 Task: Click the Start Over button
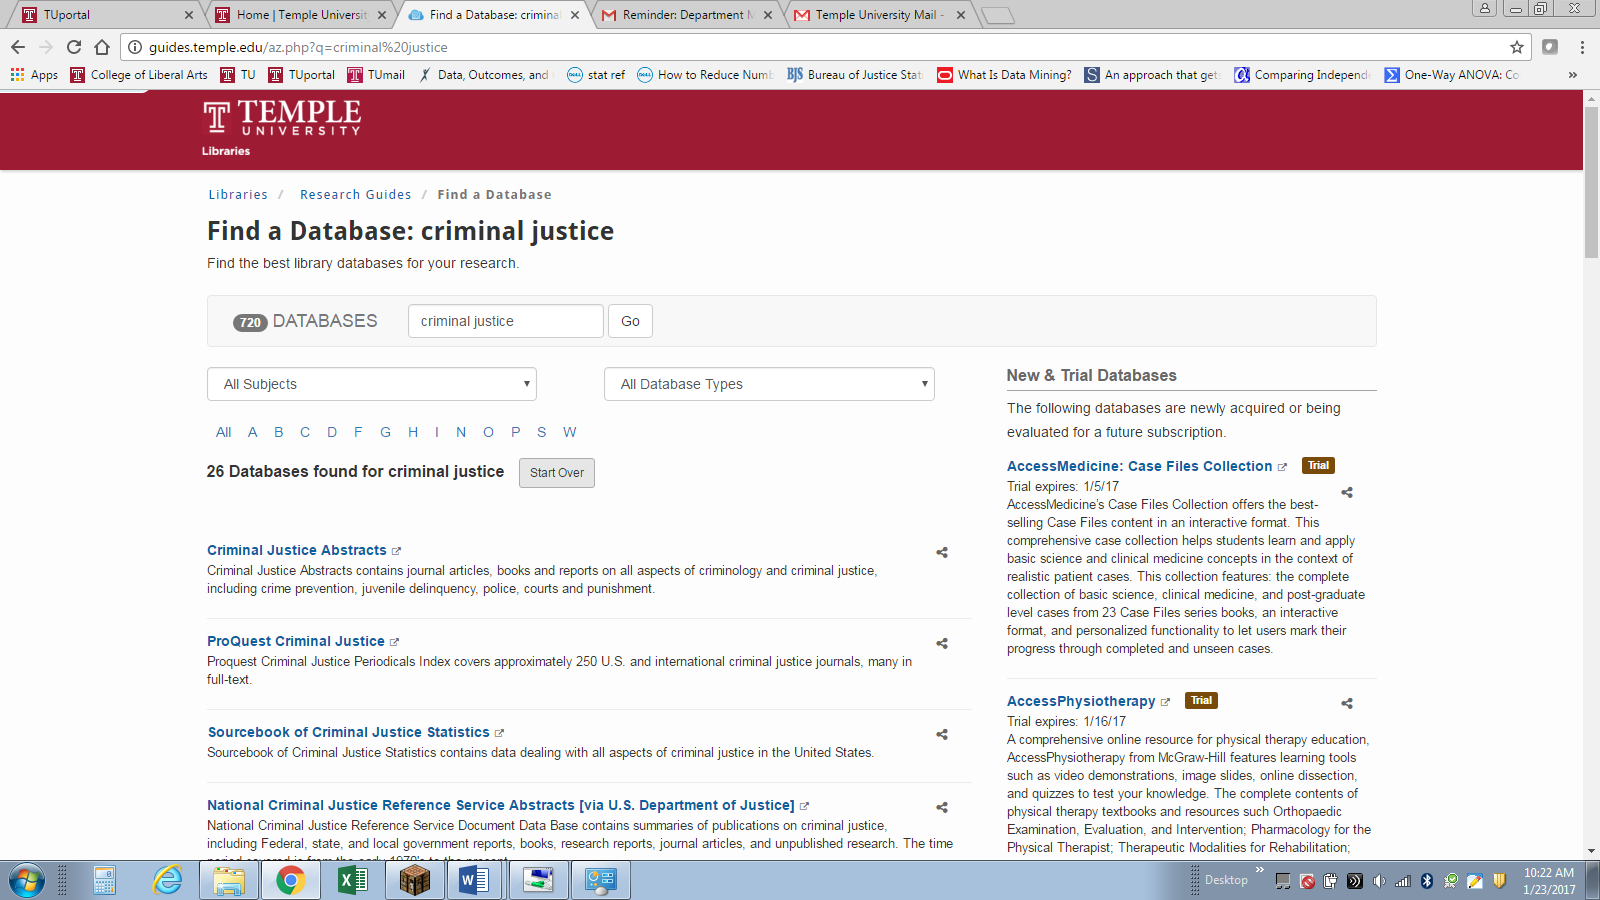click(556, 473)
